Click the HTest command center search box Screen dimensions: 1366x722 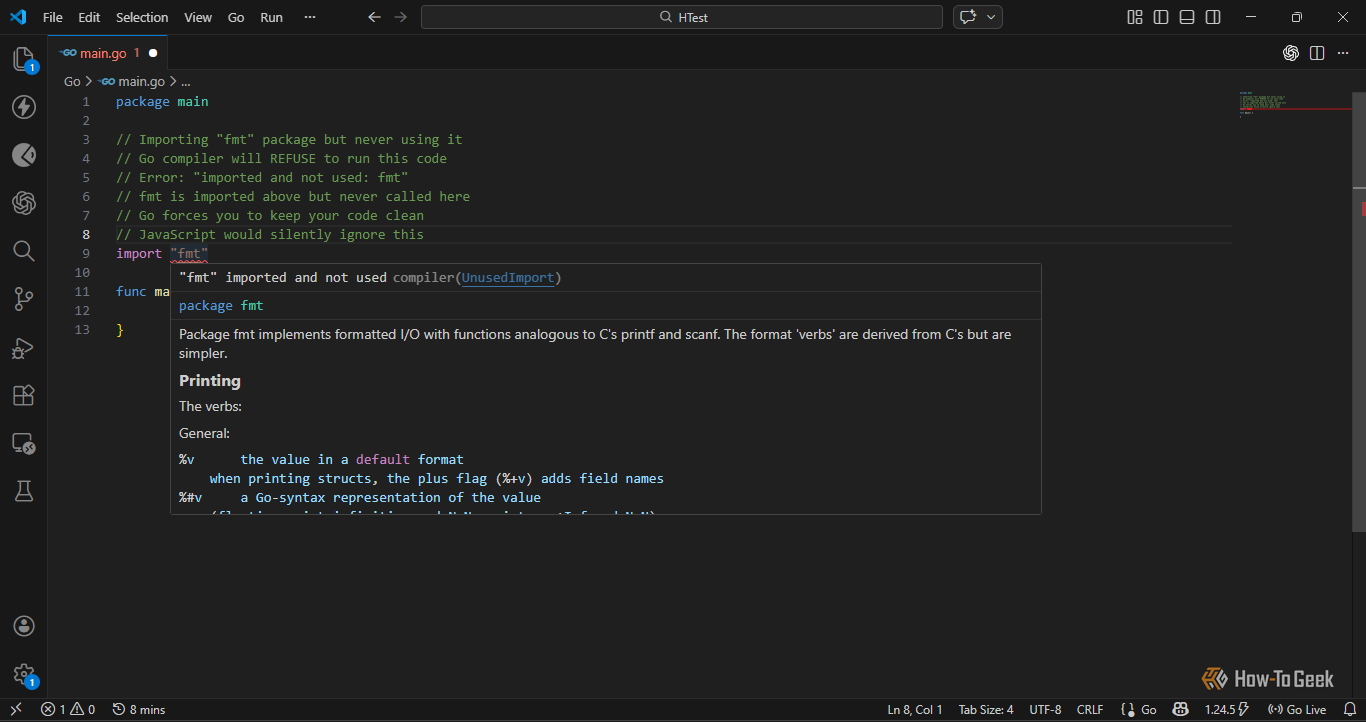682,17
